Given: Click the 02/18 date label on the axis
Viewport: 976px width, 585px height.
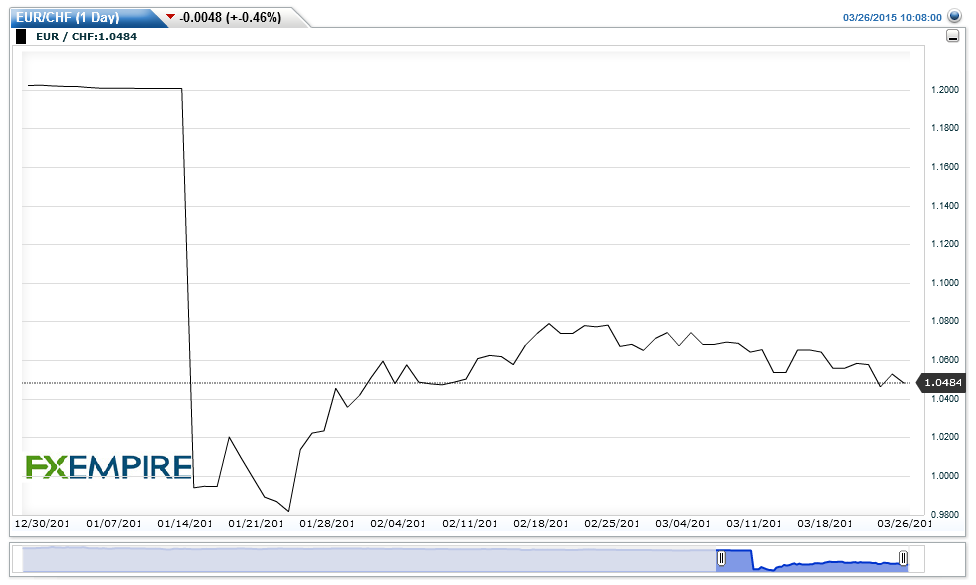Looking at the screenshot, I should (542, 523).
